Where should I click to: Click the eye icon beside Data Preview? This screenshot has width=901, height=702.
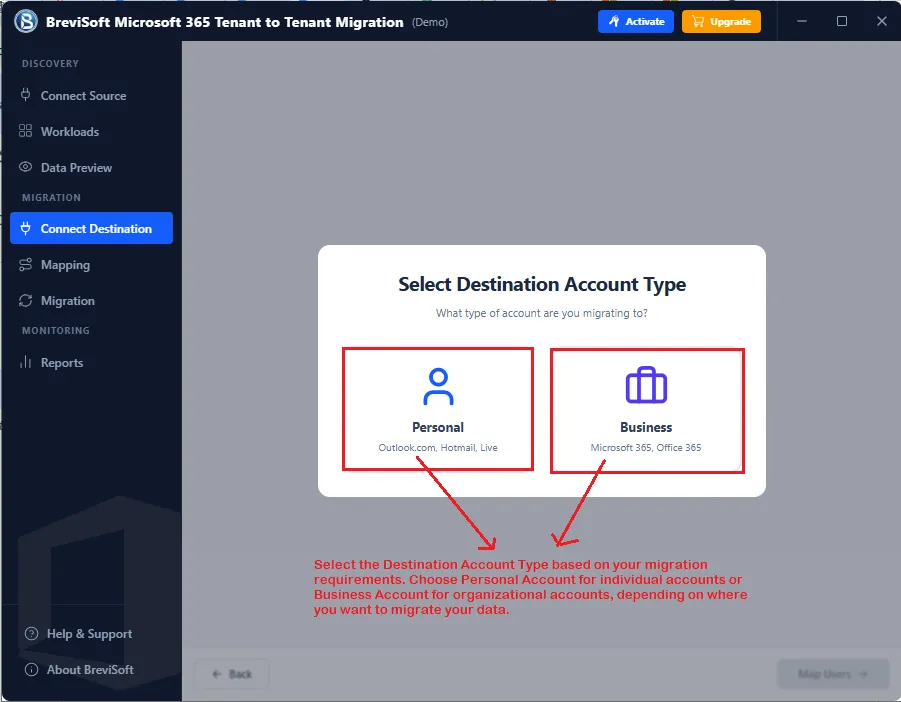pos(25,167)
